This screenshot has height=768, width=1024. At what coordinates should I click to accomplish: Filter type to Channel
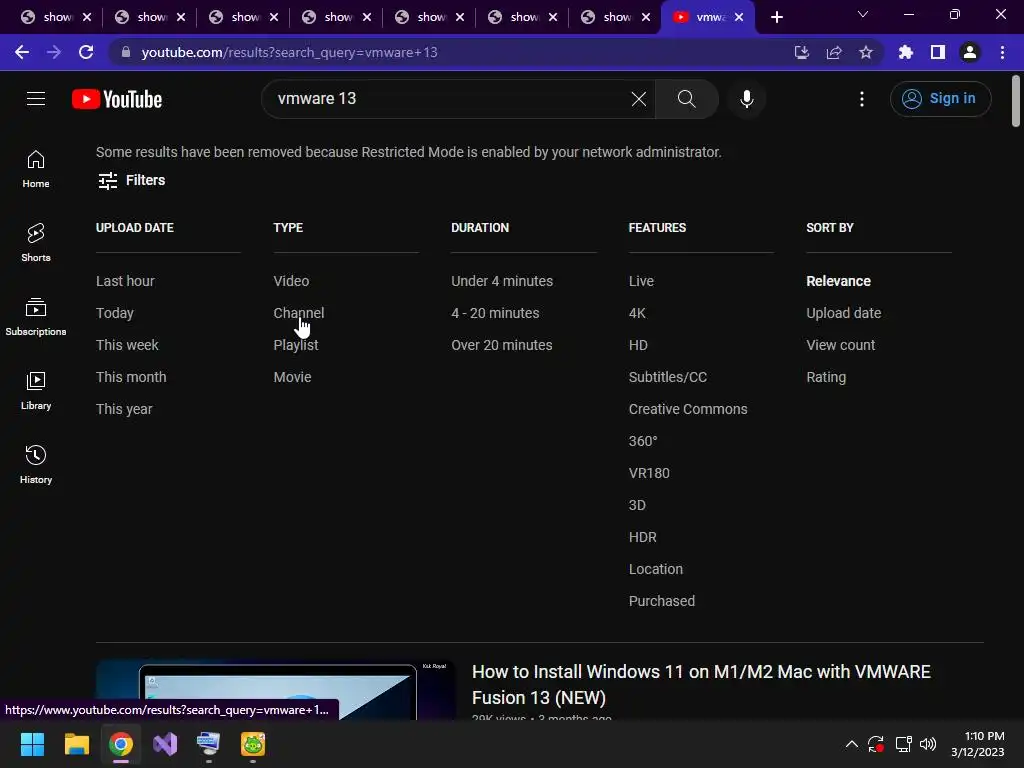pyautogui.click(x=298, y=313)
